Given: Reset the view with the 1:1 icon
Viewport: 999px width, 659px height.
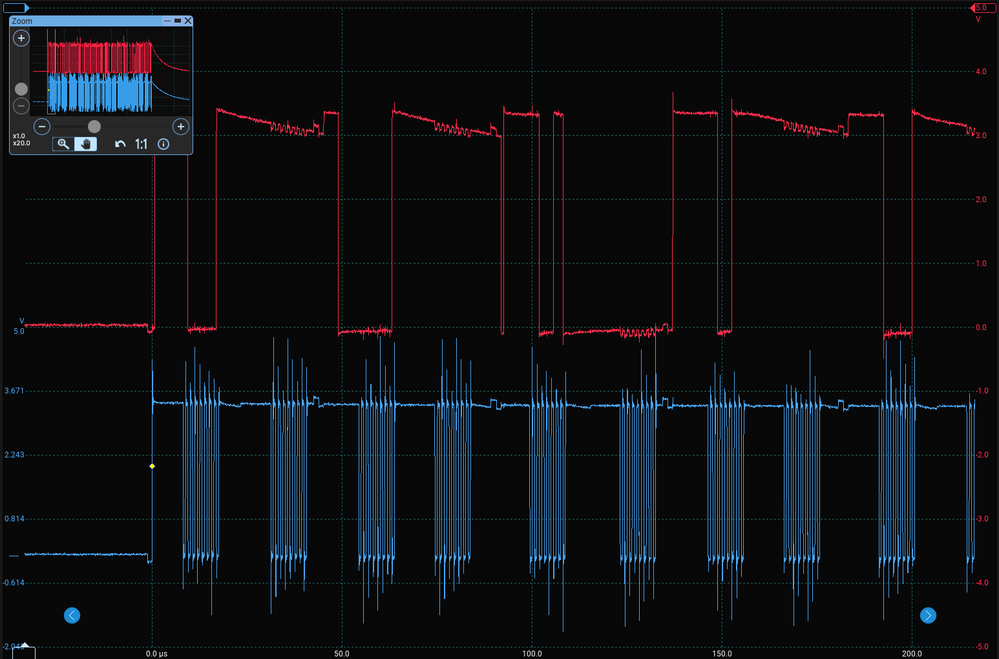Looking at the screenshot, I should pos(142,143).
